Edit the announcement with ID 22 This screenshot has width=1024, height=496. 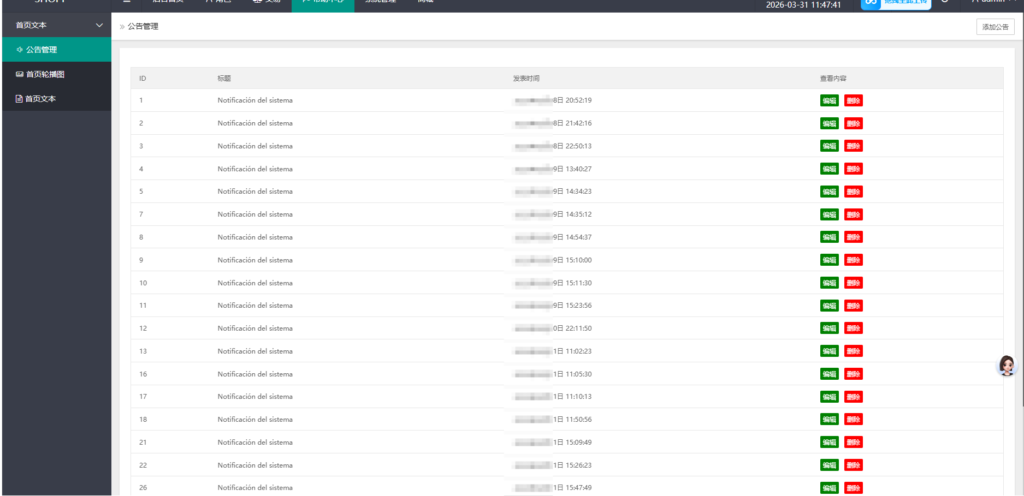click(x=829, y=465)
